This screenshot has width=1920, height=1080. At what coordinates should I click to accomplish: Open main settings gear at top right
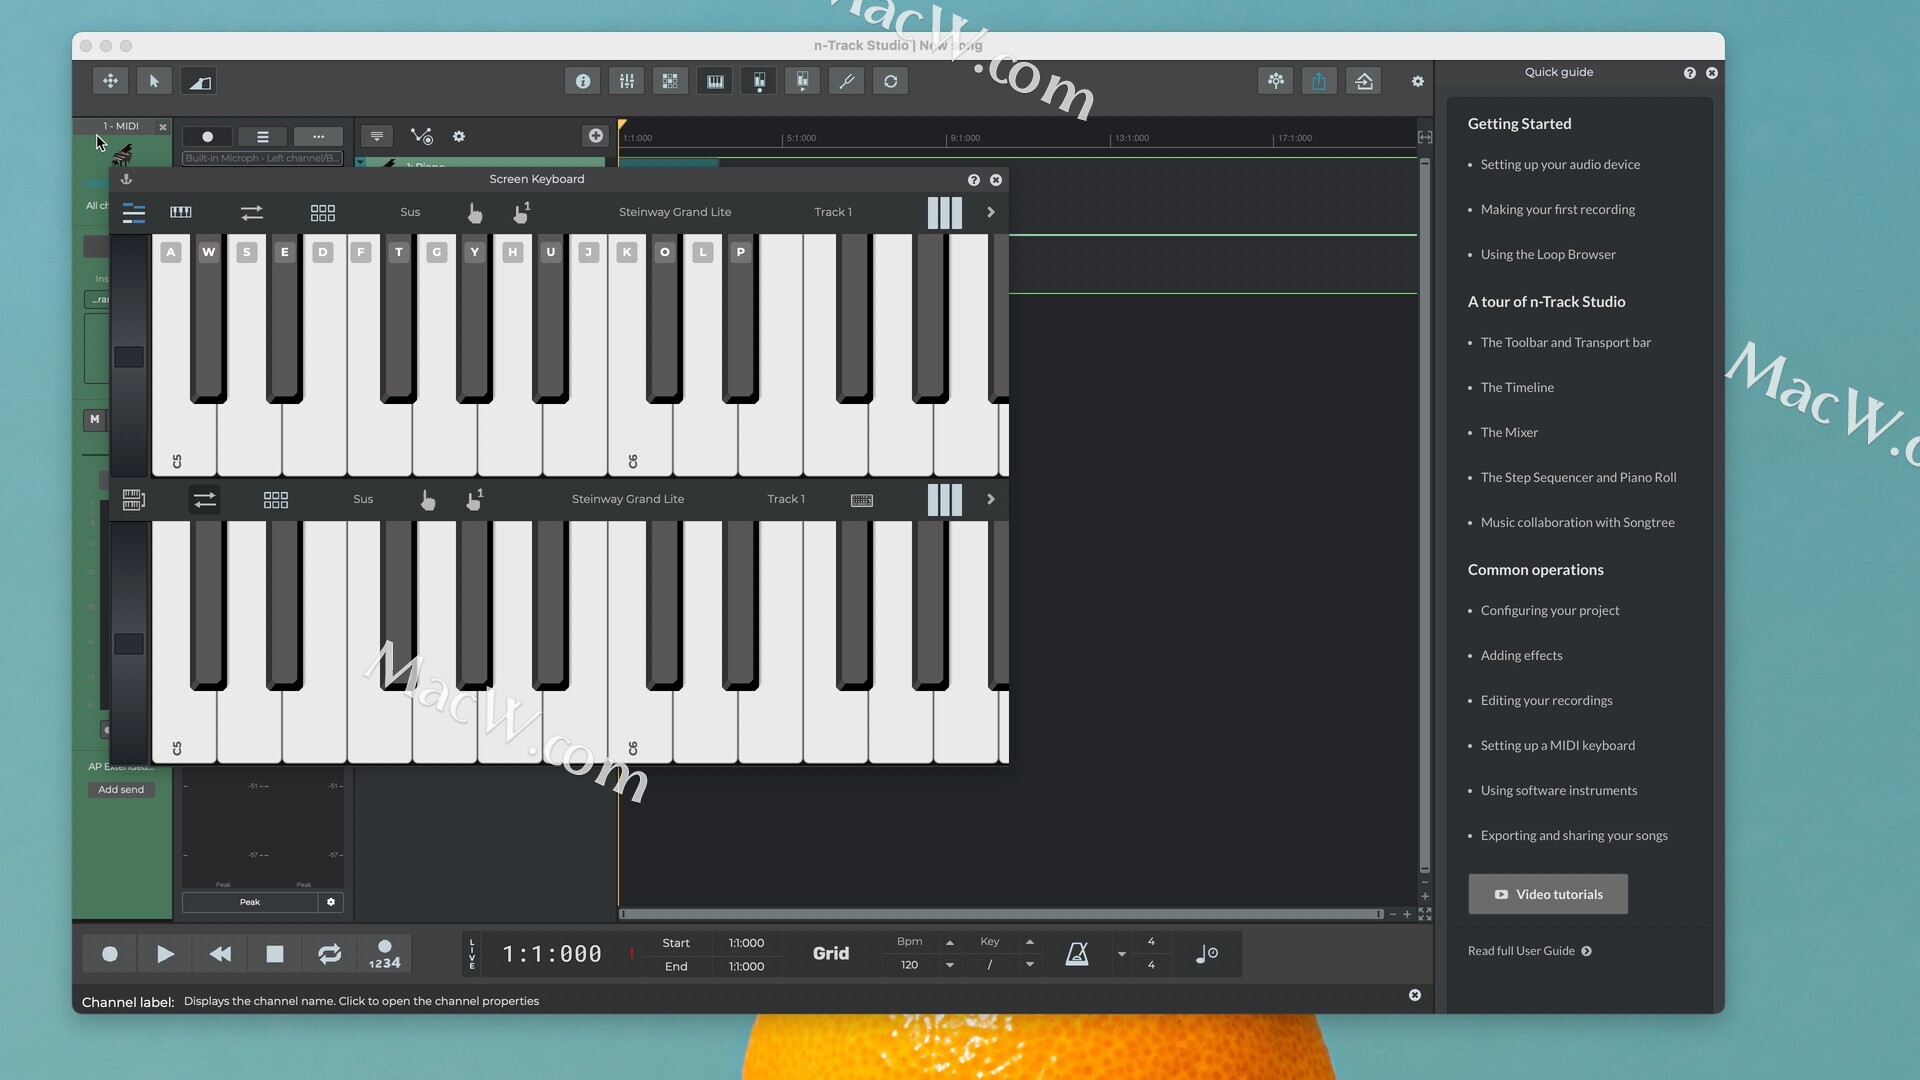(x=1417, y=81)
